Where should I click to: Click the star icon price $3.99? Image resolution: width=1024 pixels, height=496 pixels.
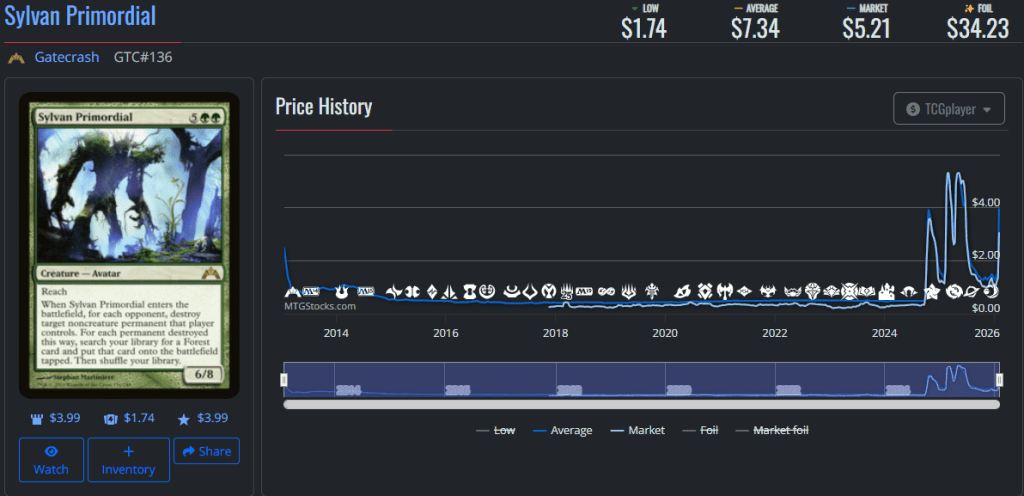(205, 417)
